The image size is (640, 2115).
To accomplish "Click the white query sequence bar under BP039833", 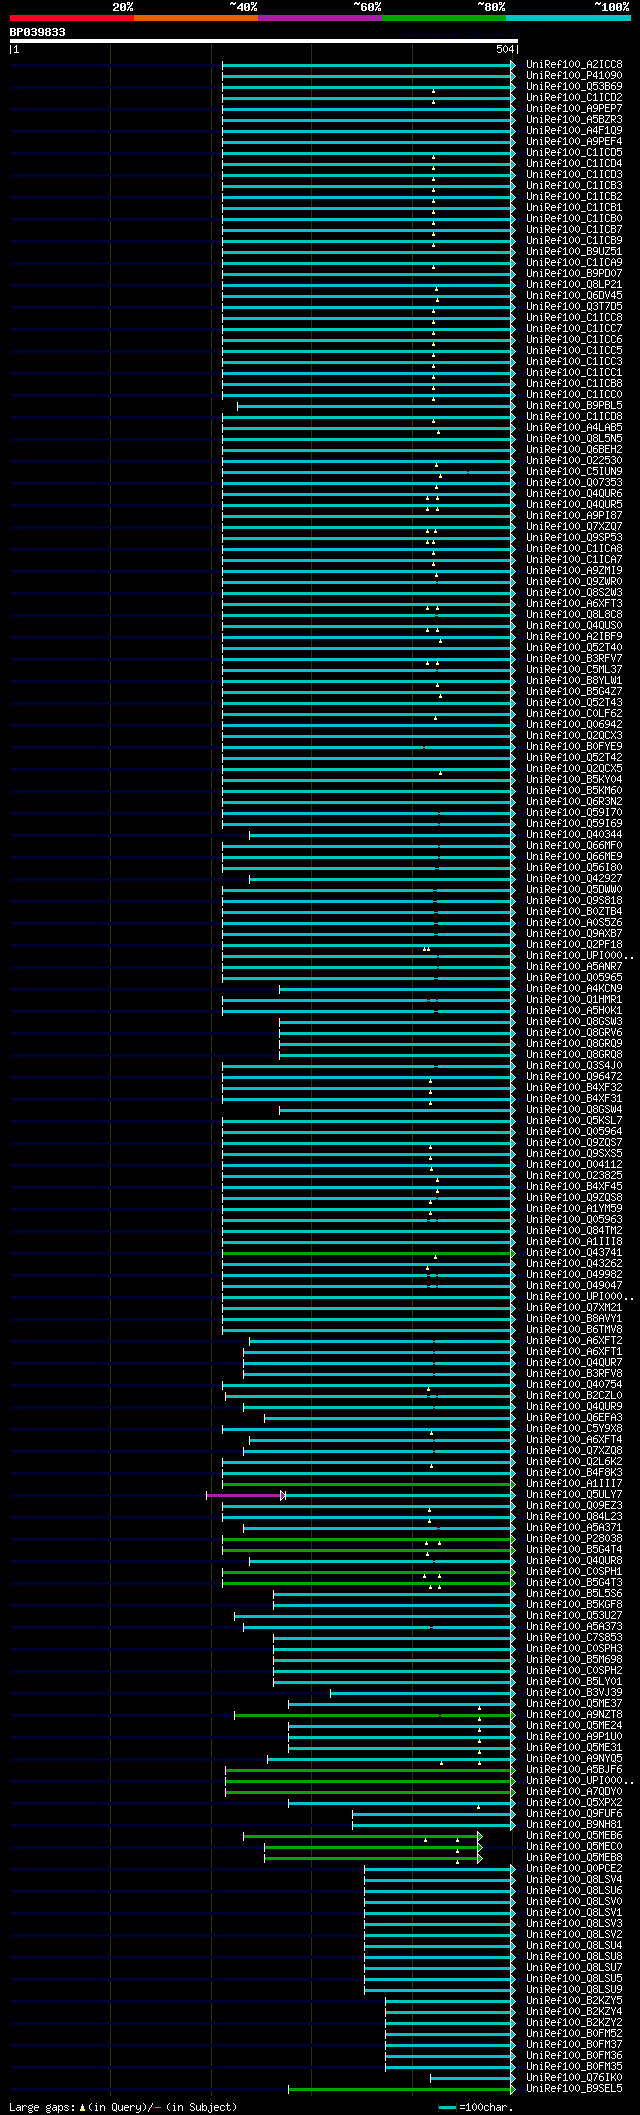I will tap(264, 41).
